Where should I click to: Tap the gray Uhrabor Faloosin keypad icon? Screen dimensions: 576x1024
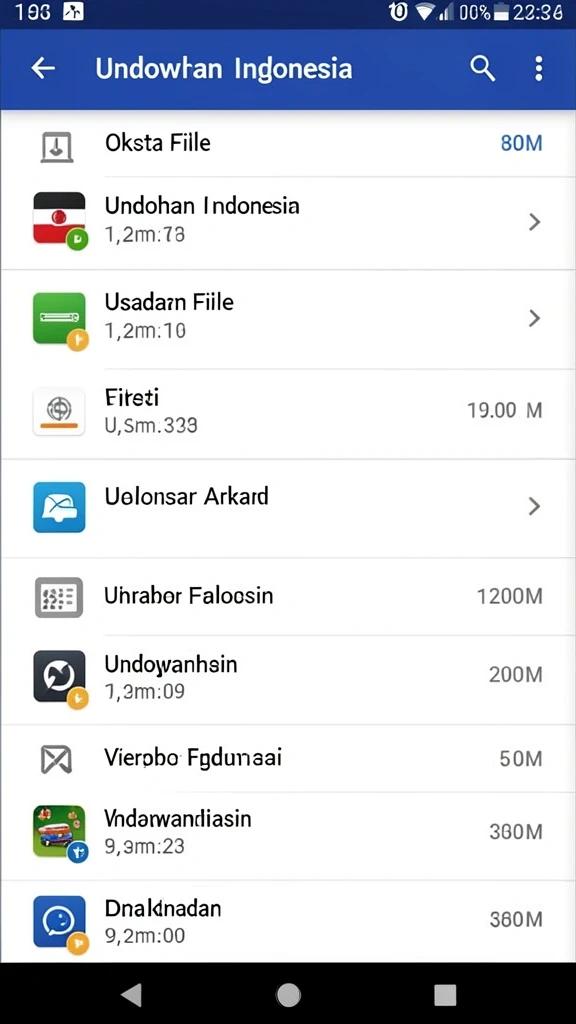tap(59, 598)
